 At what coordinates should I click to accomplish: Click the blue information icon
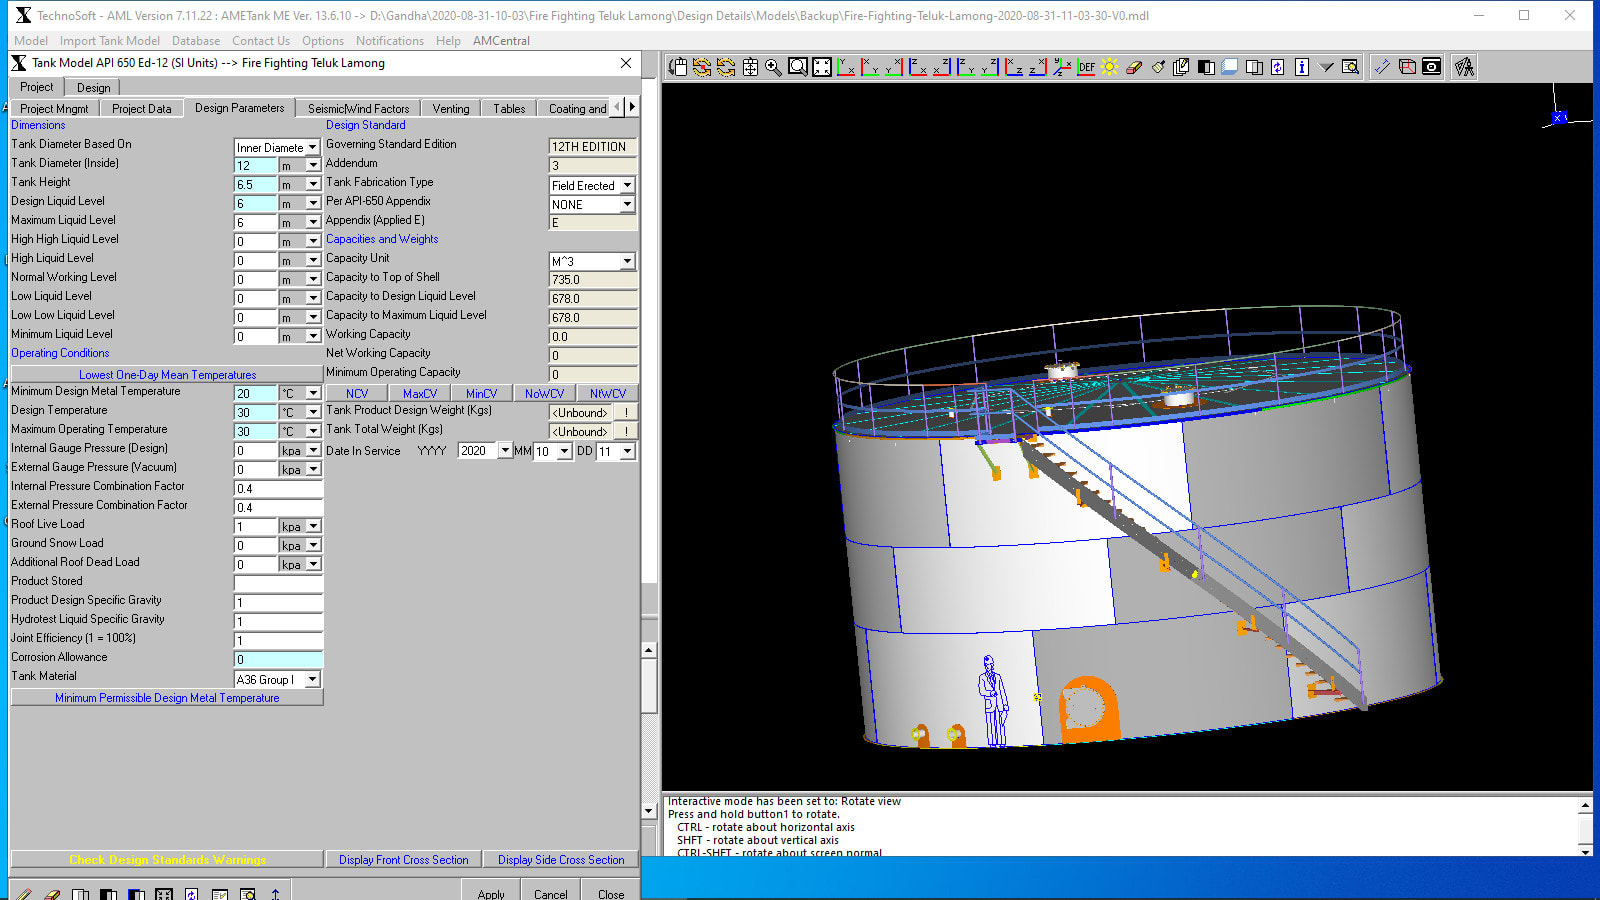(1302, 67)
